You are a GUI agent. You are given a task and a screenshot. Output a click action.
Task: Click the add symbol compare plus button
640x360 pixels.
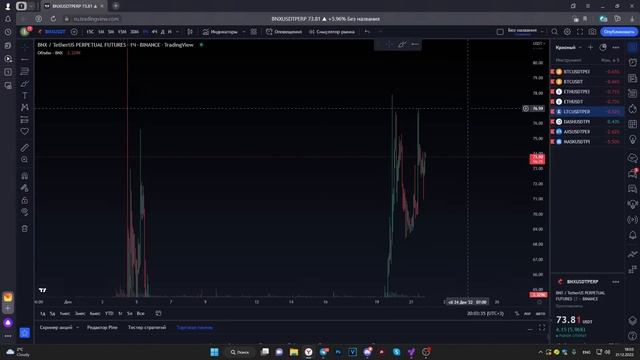coord(74,32)
